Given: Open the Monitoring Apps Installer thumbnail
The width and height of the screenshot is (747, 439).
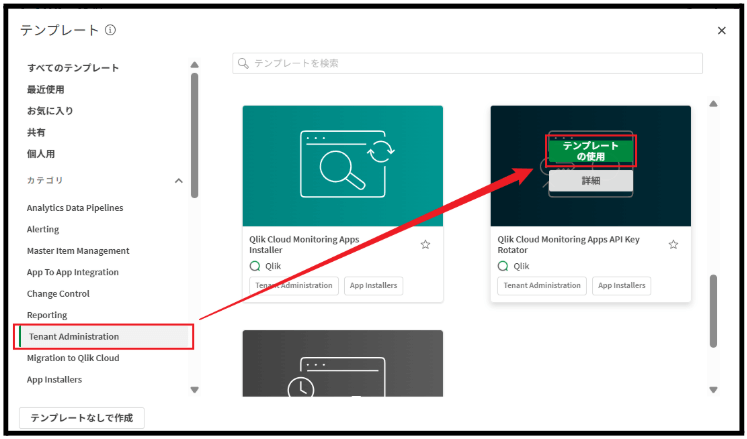Looking at the screenshot, I should coord(342,165).
